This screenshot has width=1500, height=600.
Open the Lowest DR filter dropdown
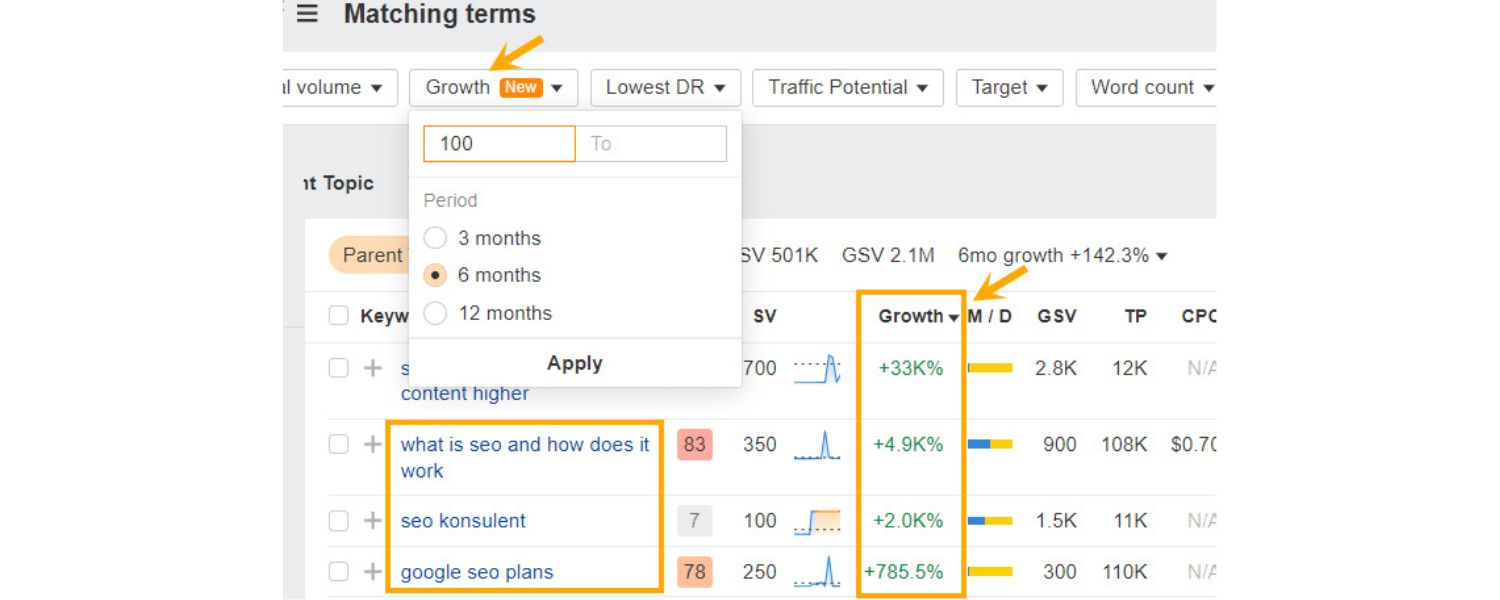665,87
